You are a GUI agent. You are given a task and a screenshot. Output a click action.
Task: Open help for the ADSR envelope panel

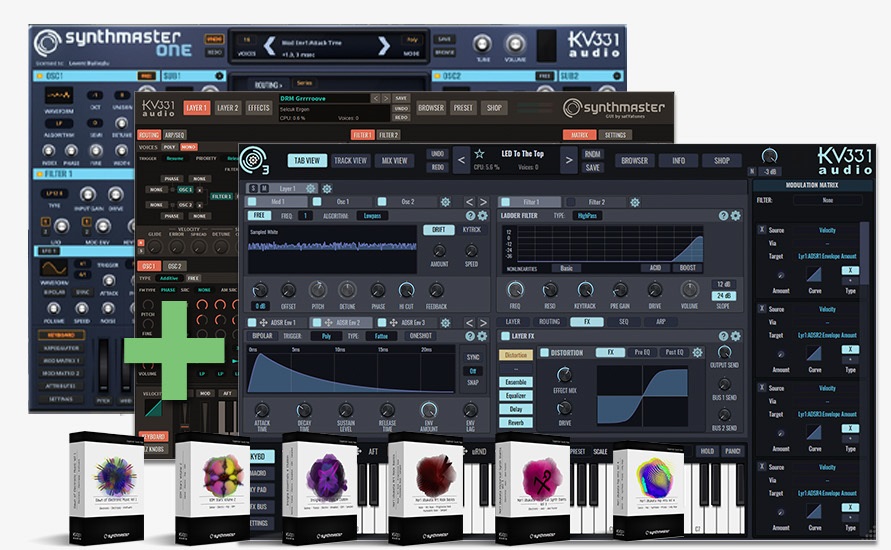point(470,336)
